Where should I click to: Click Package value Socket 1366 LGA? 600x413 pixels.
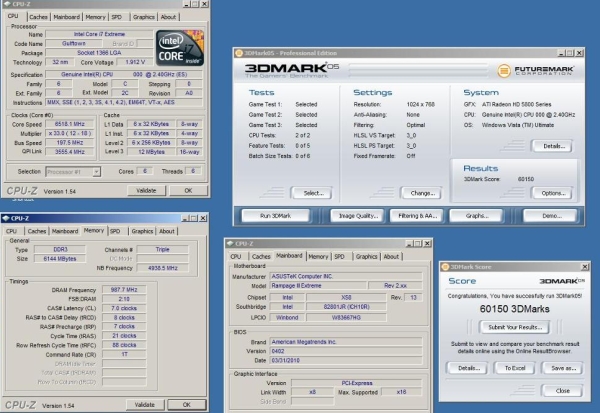[x=99, y=53]
